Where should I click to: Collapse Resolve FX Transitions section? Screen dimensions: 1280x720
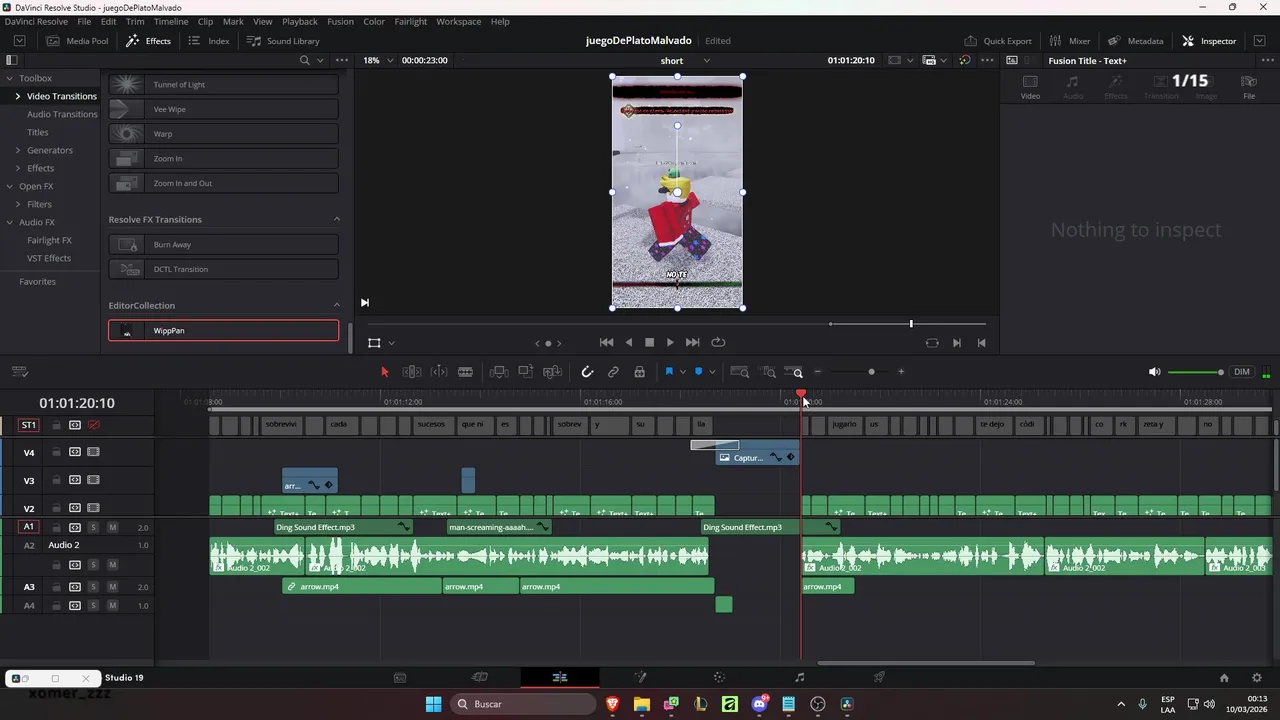pyautogui.click(x=336, y=219)
